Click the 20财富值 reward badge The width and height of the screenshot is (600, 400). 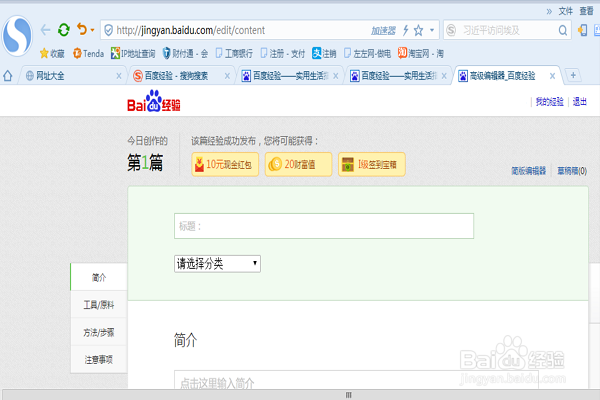[x=298, y=165]
